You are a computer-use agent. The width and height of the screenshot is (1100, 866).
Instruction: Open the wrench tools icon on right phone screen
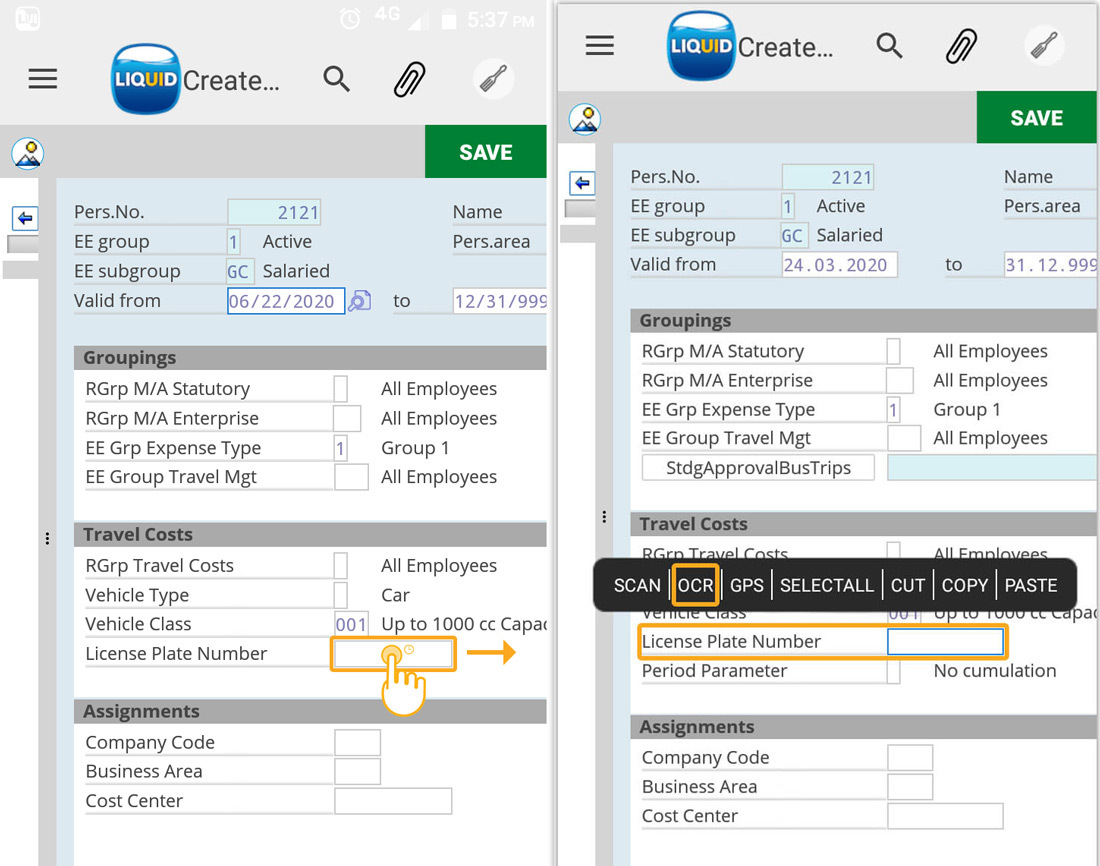pos(1044,46)
